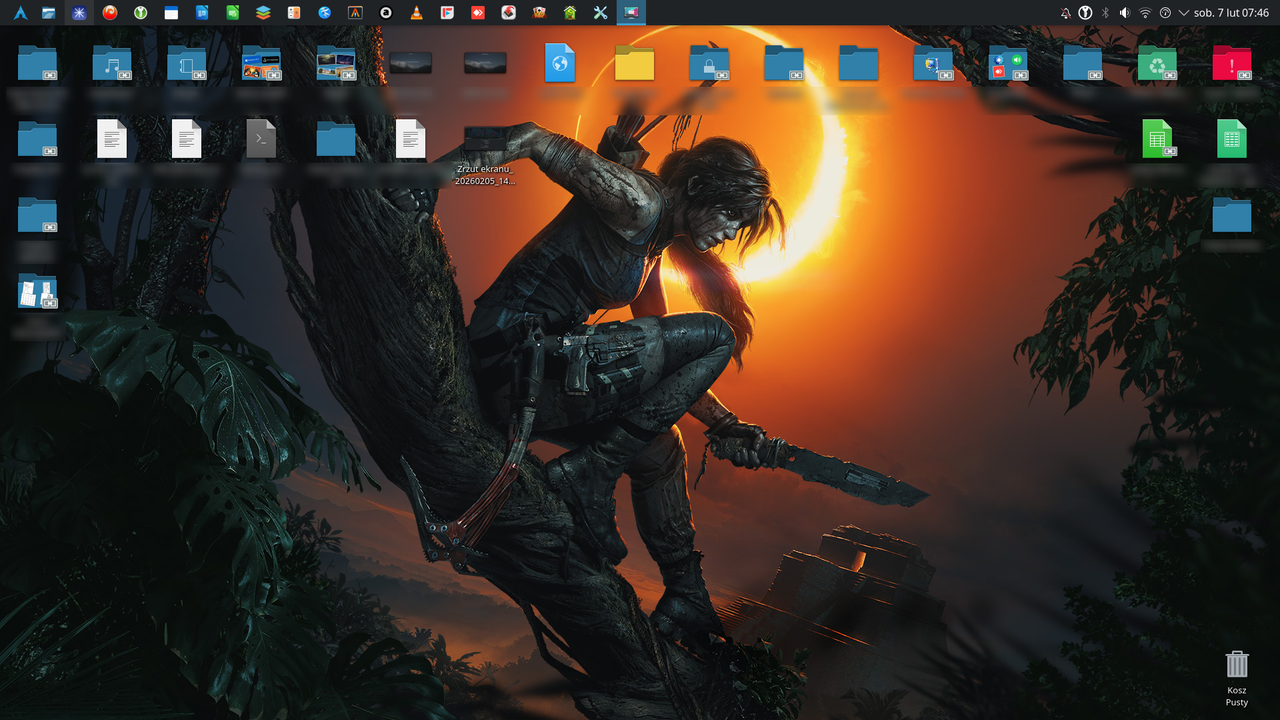1280x720 pixels.
Task: Select the Zrzut ekranu screenshot file
Action: coord(485,154)
